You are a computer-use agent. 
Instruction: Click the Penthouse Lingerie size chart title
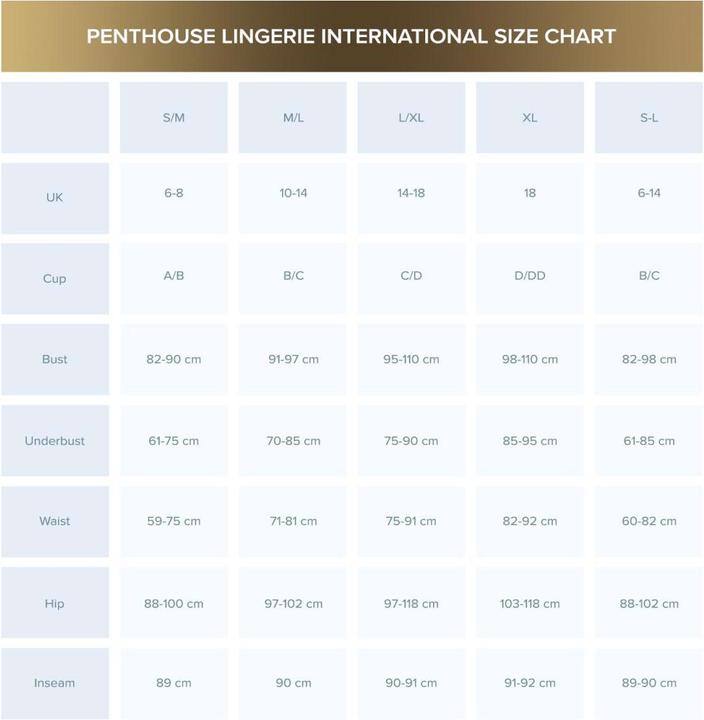tap(351, 37)
